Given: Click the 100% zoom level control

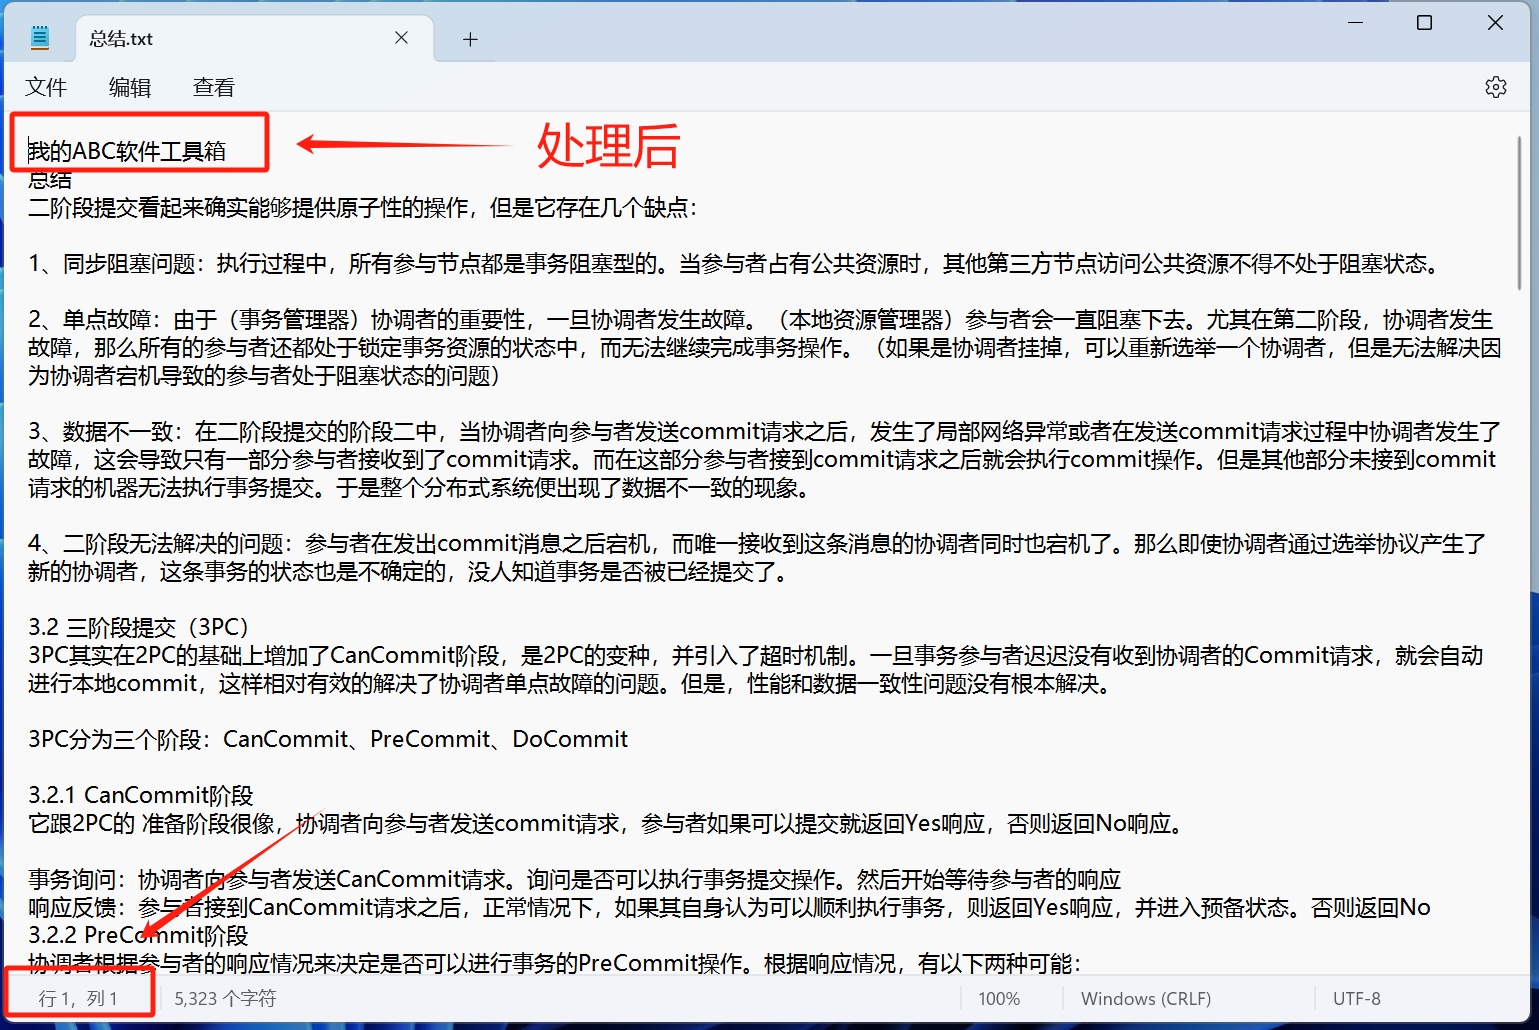Looking at the screenshot, I should tap(999, 997).
